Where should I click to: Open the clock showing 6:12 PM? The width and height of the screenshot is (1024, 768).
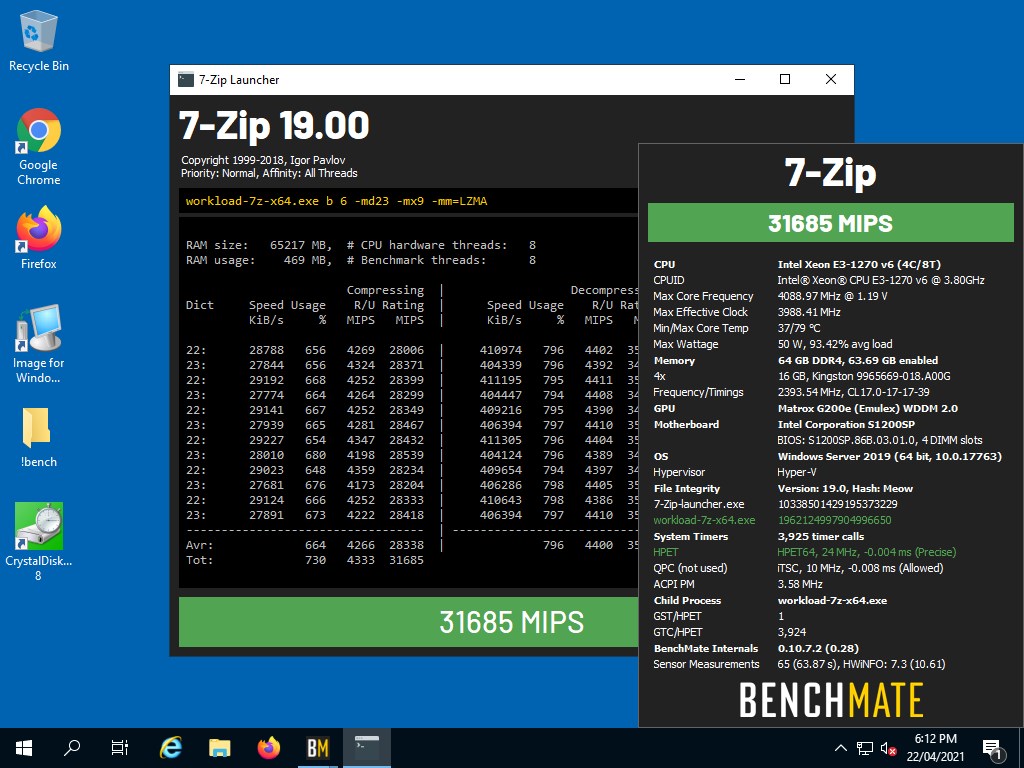935,748
